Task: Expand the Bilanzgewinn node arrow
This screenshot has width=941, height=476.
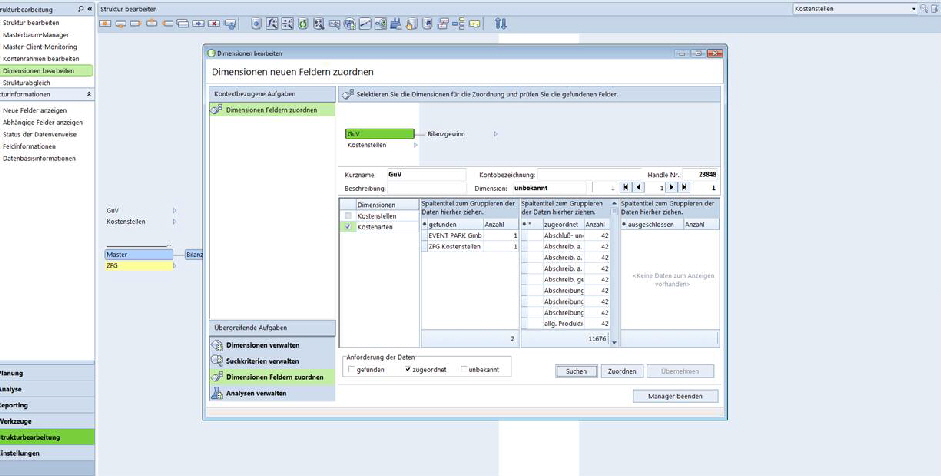Action: point(496,134)
